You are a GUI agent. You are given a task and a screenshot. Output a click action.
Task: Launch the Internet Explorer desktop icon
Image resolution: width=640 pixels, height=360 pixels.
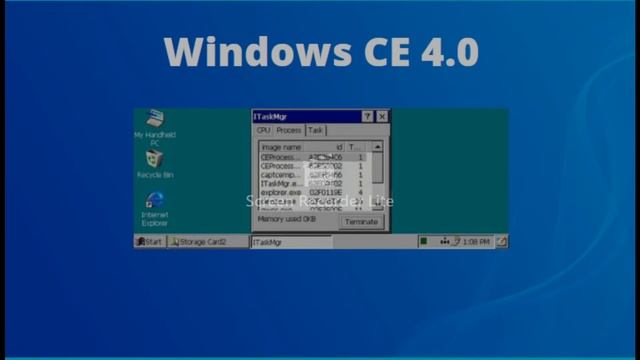pos(155,209)
